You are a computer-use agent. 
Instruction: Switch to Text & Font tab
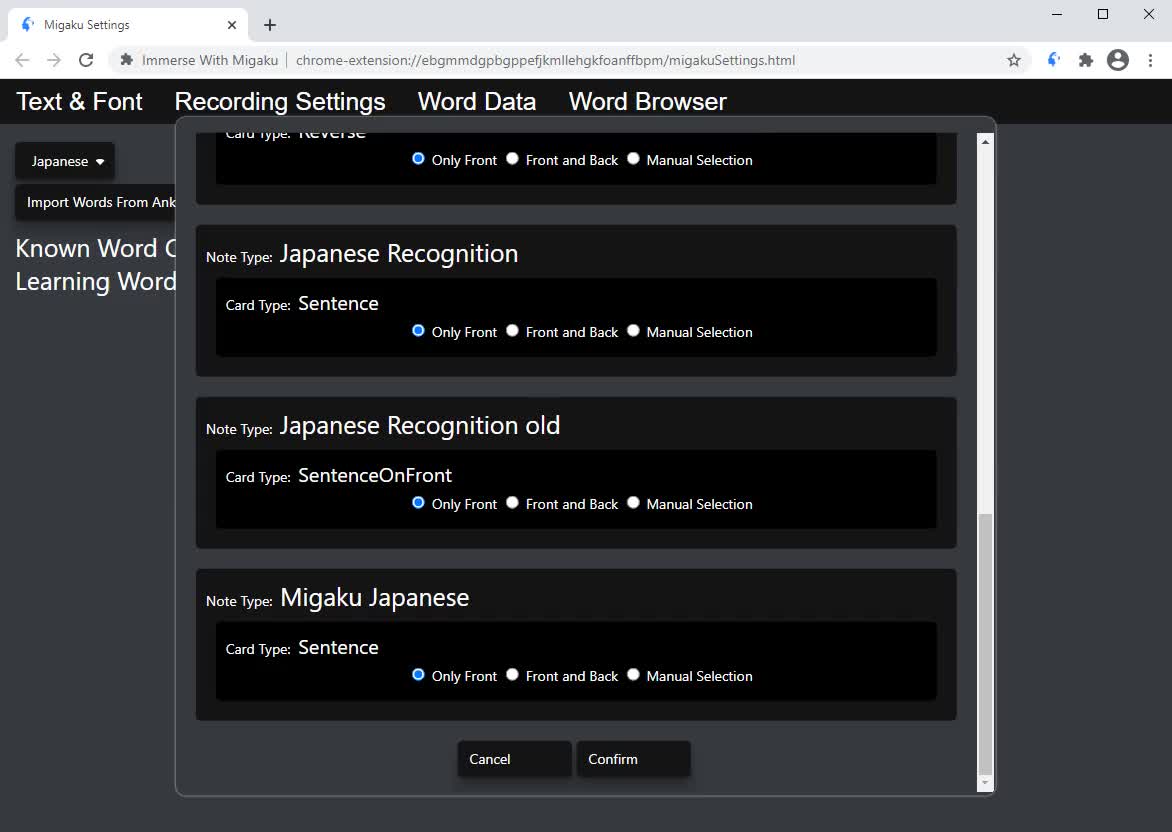pos(79,101)
